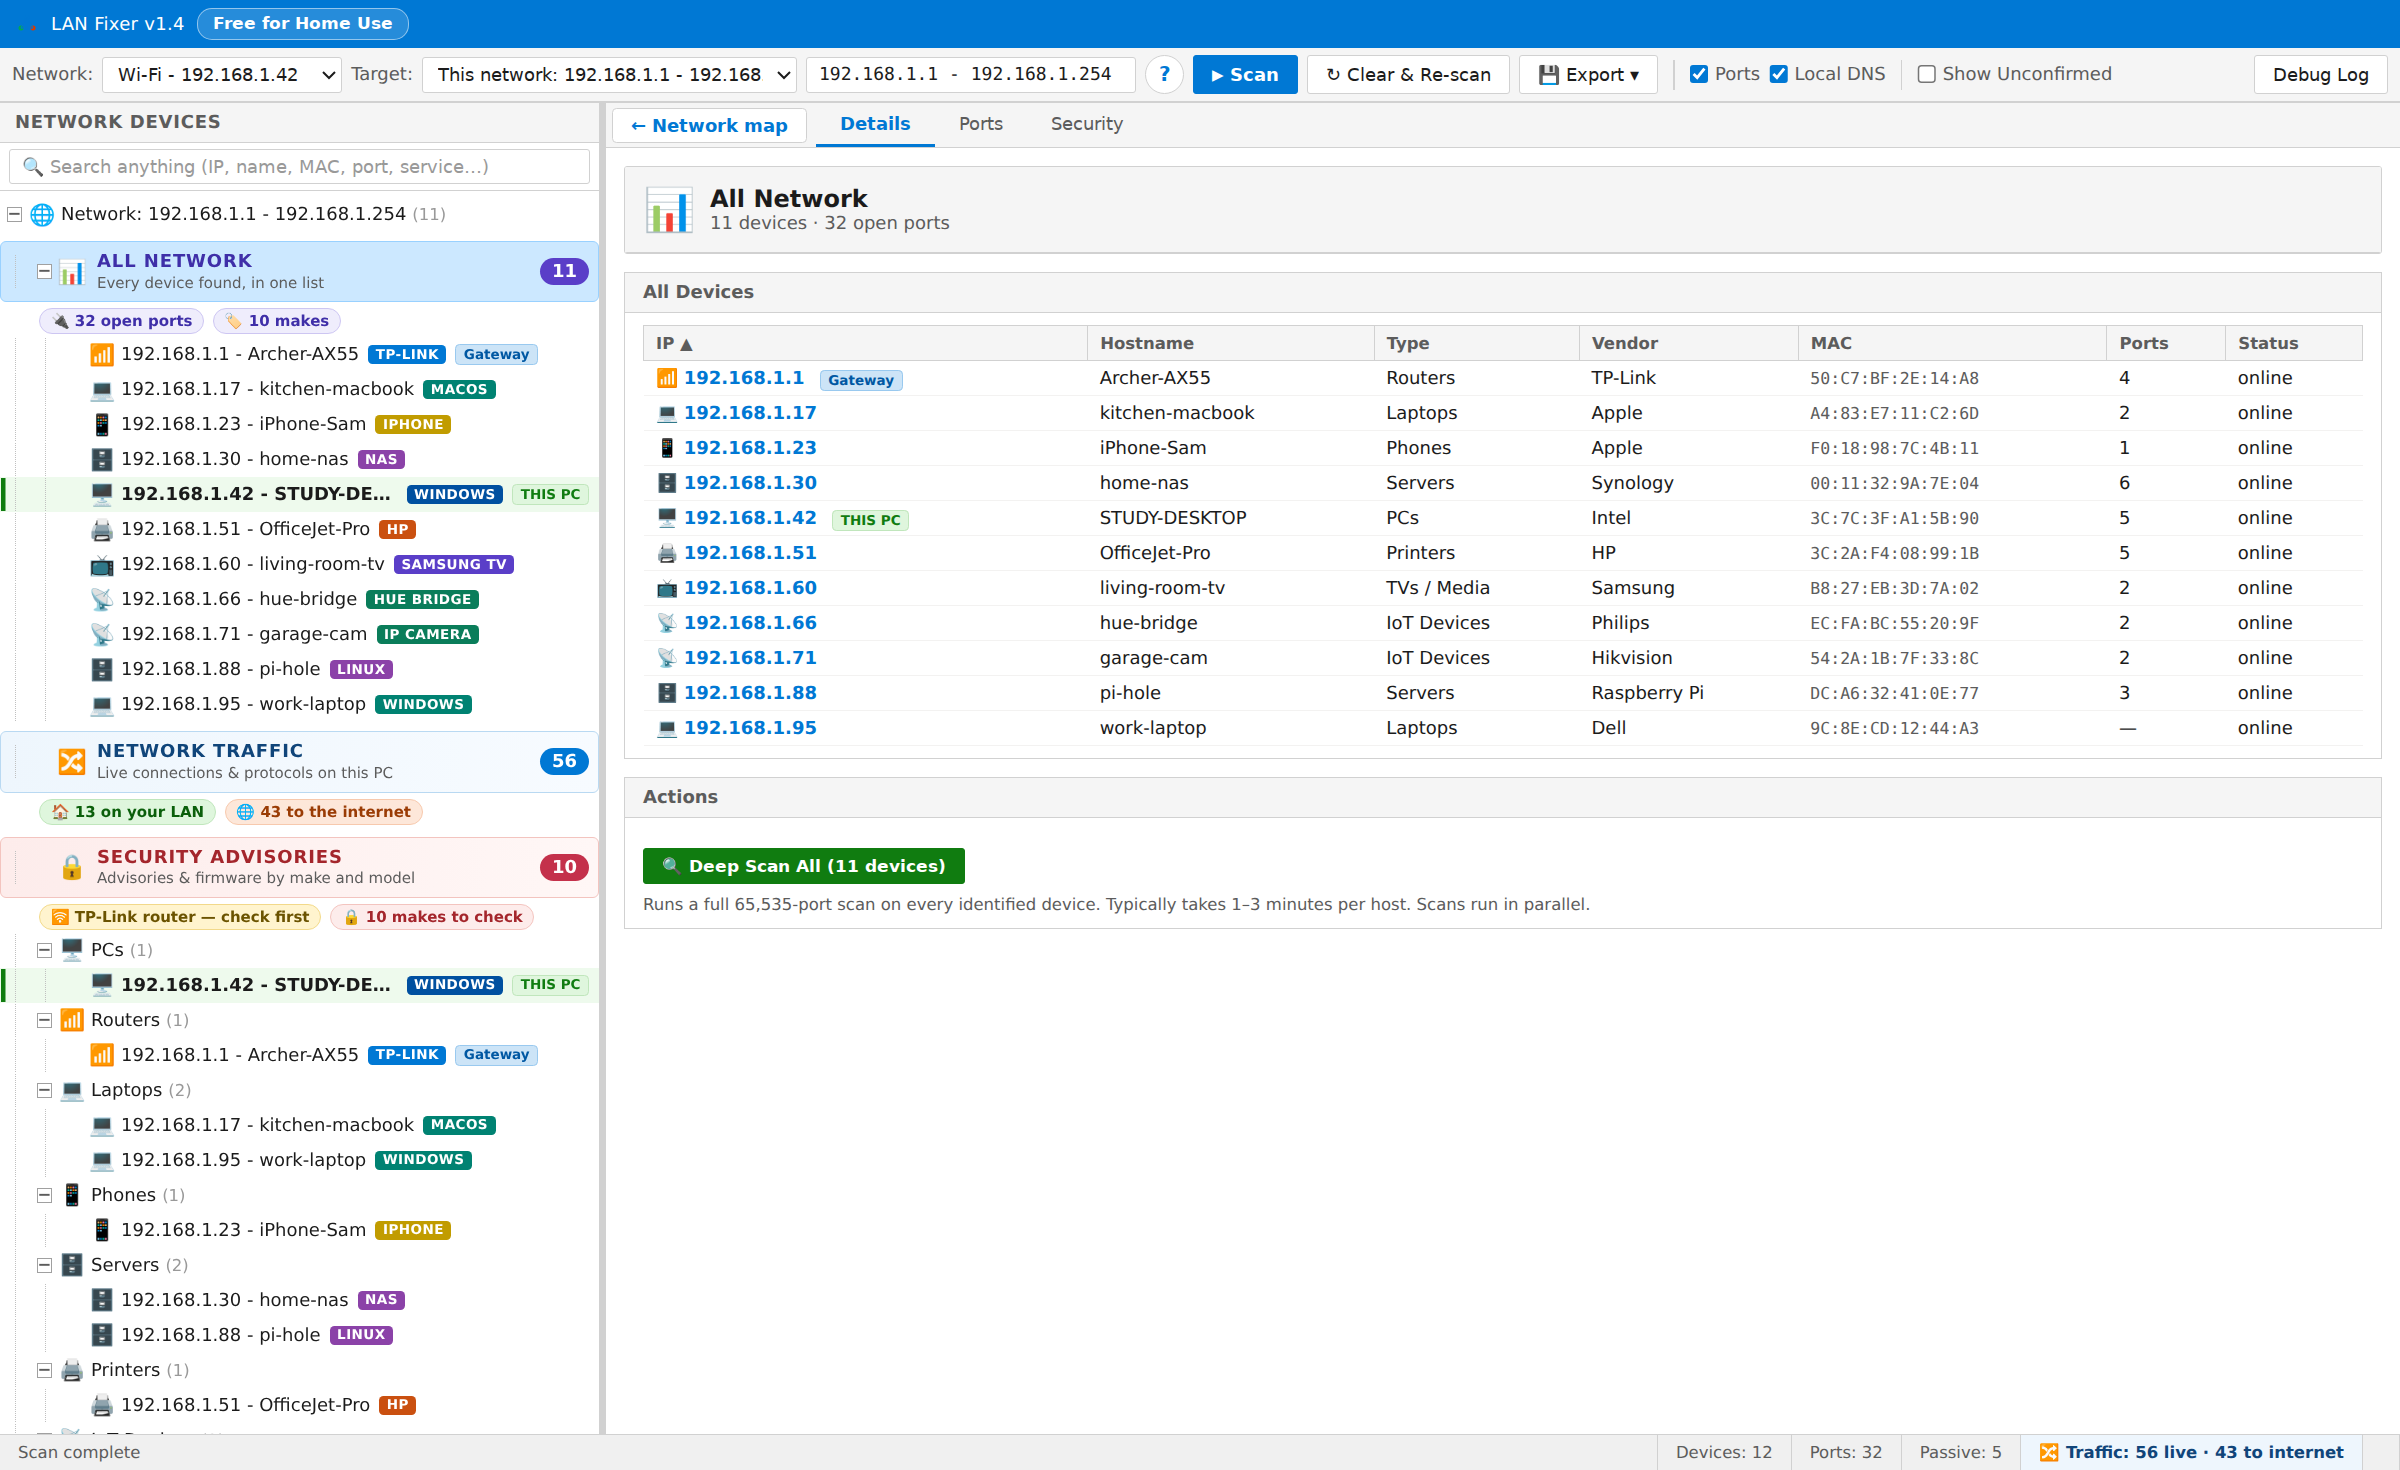Uncheck the Ports checkbox
Image resolution: width=2400 pixels, height=1470 pixels.
[x=1699, y=74]
